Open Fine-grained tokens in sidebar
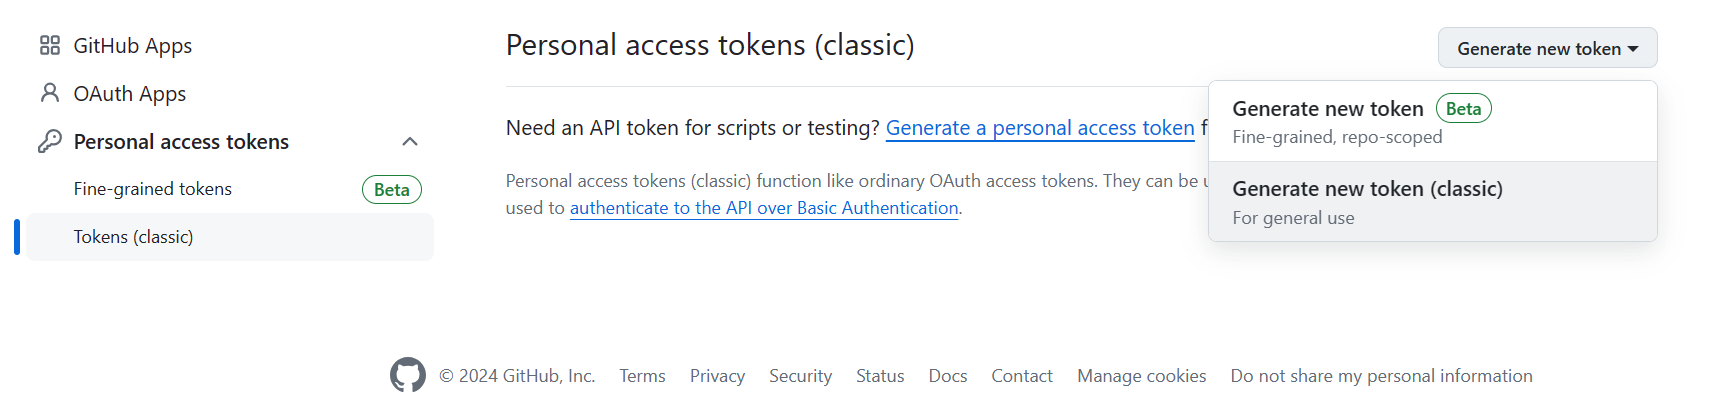This screenshot has width=1721, height=412. (x=152, y=189)
